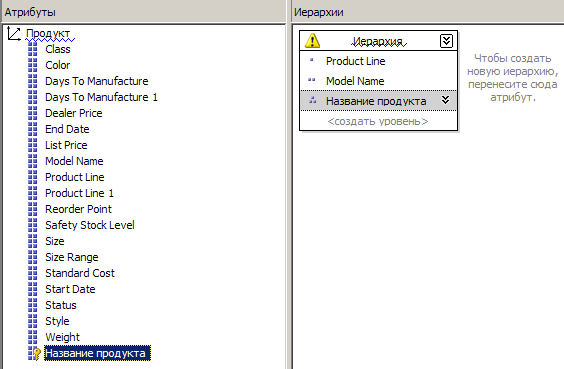Select Model Name level in the hierarchy

click(x=355, y=81)
